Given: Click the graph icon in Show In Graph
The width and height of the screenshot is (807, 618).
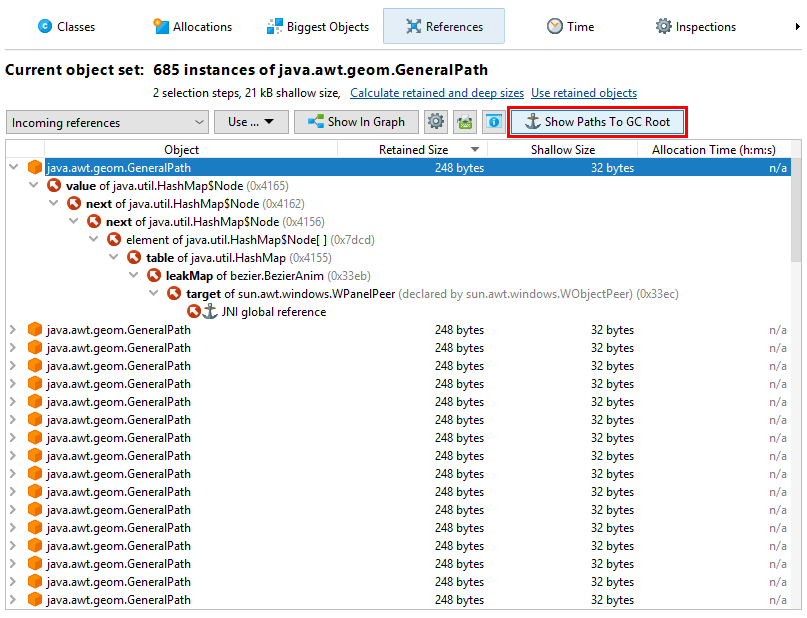Looking at the screenshot, I should [x=315, y=121].
